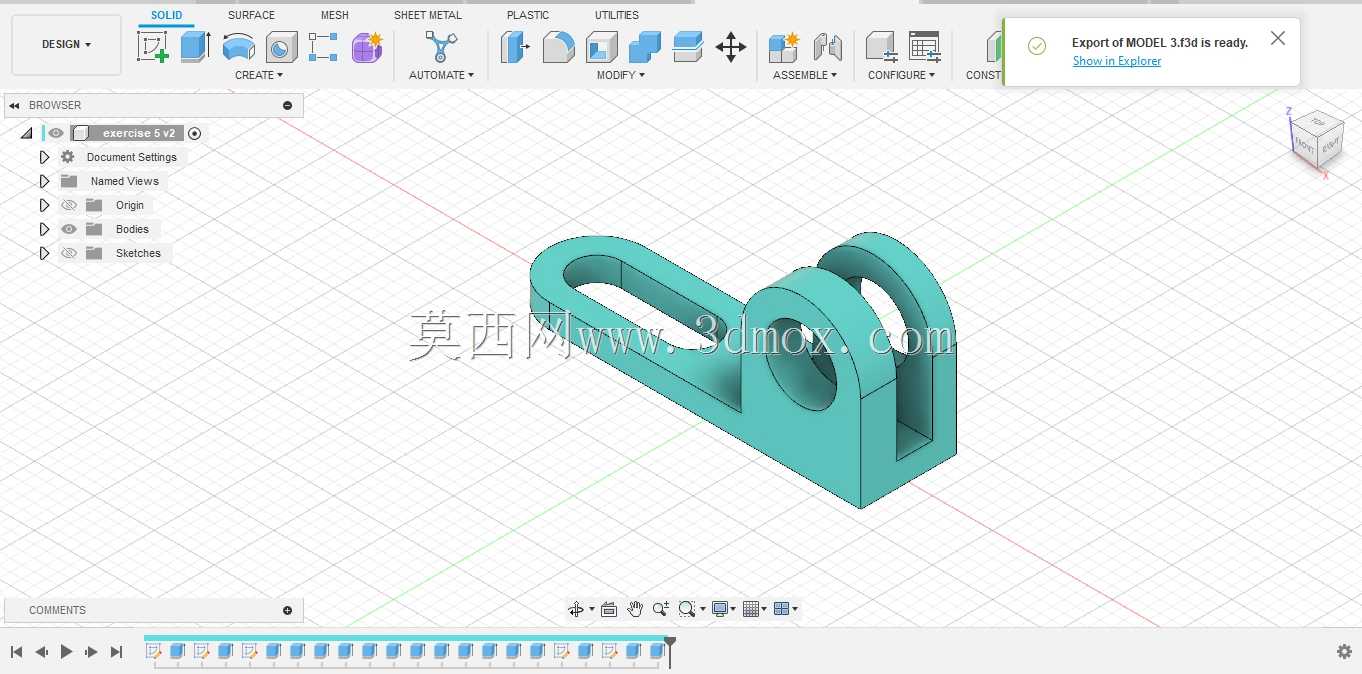Screen dimensions: 1362x674
Task: Click the Create Form purple box icon
Action: (367, 47)
